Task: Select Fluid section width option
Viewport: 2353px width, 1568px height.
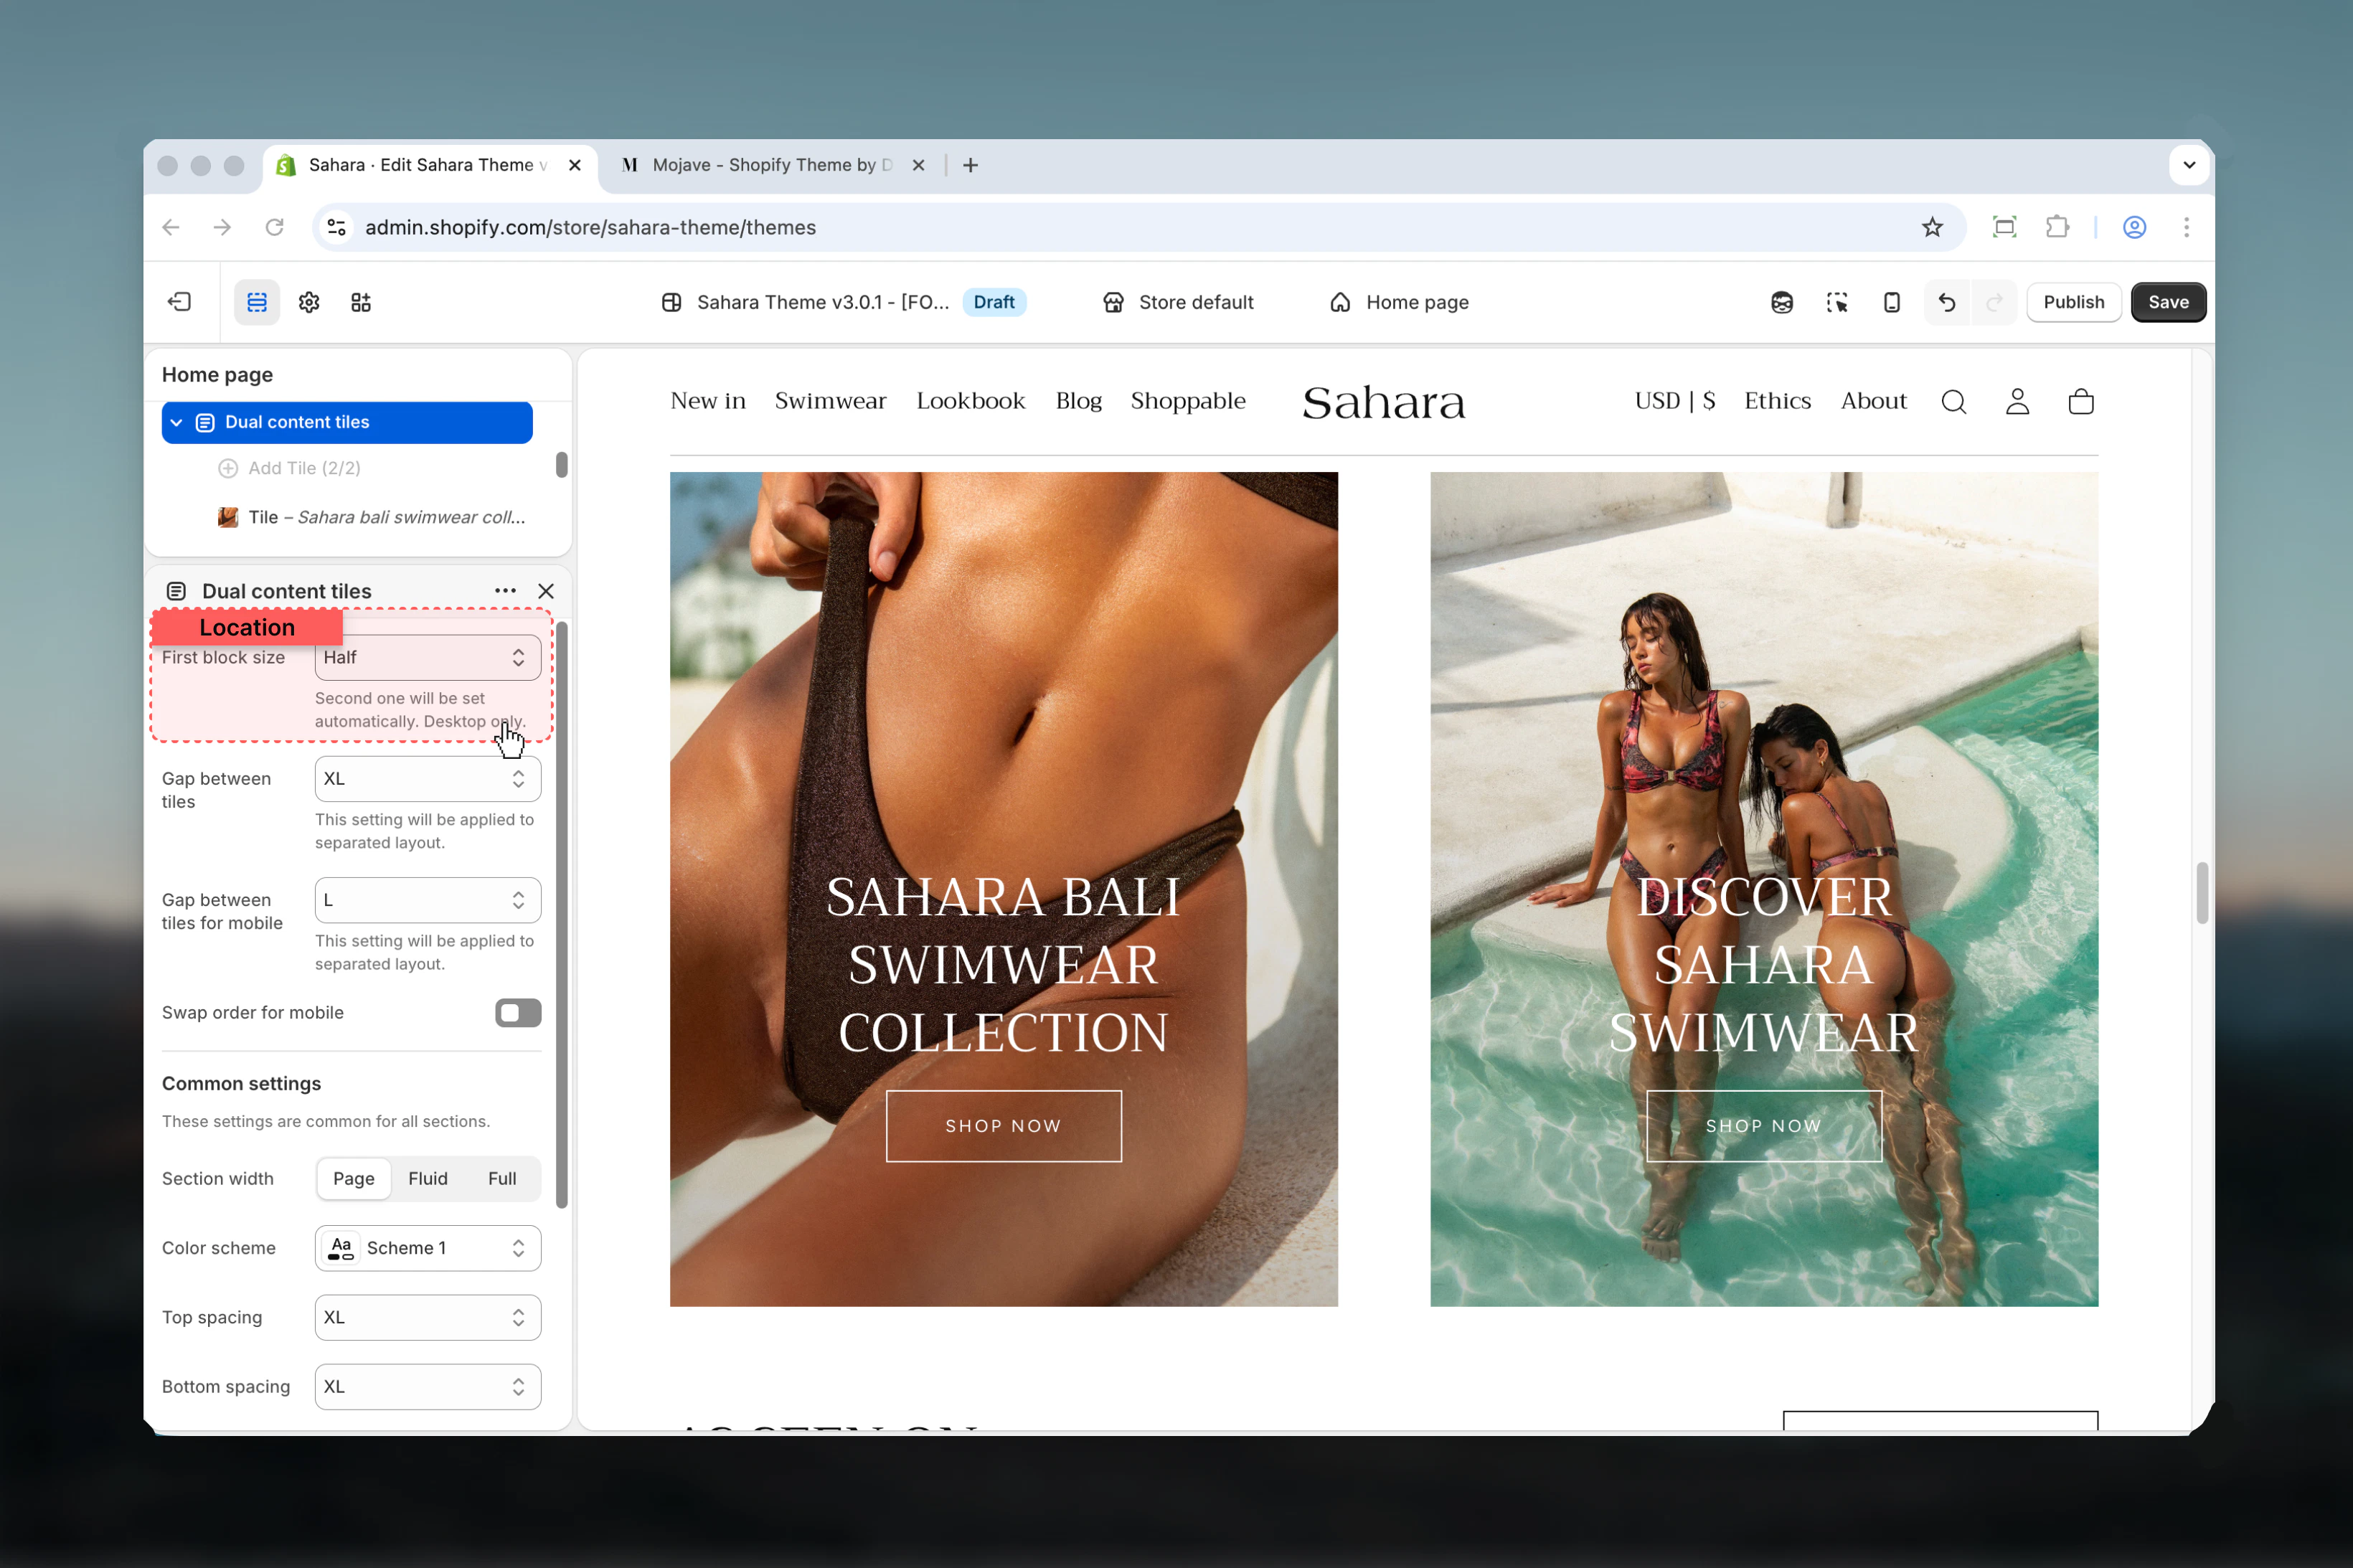Action: click(428, 1178)
